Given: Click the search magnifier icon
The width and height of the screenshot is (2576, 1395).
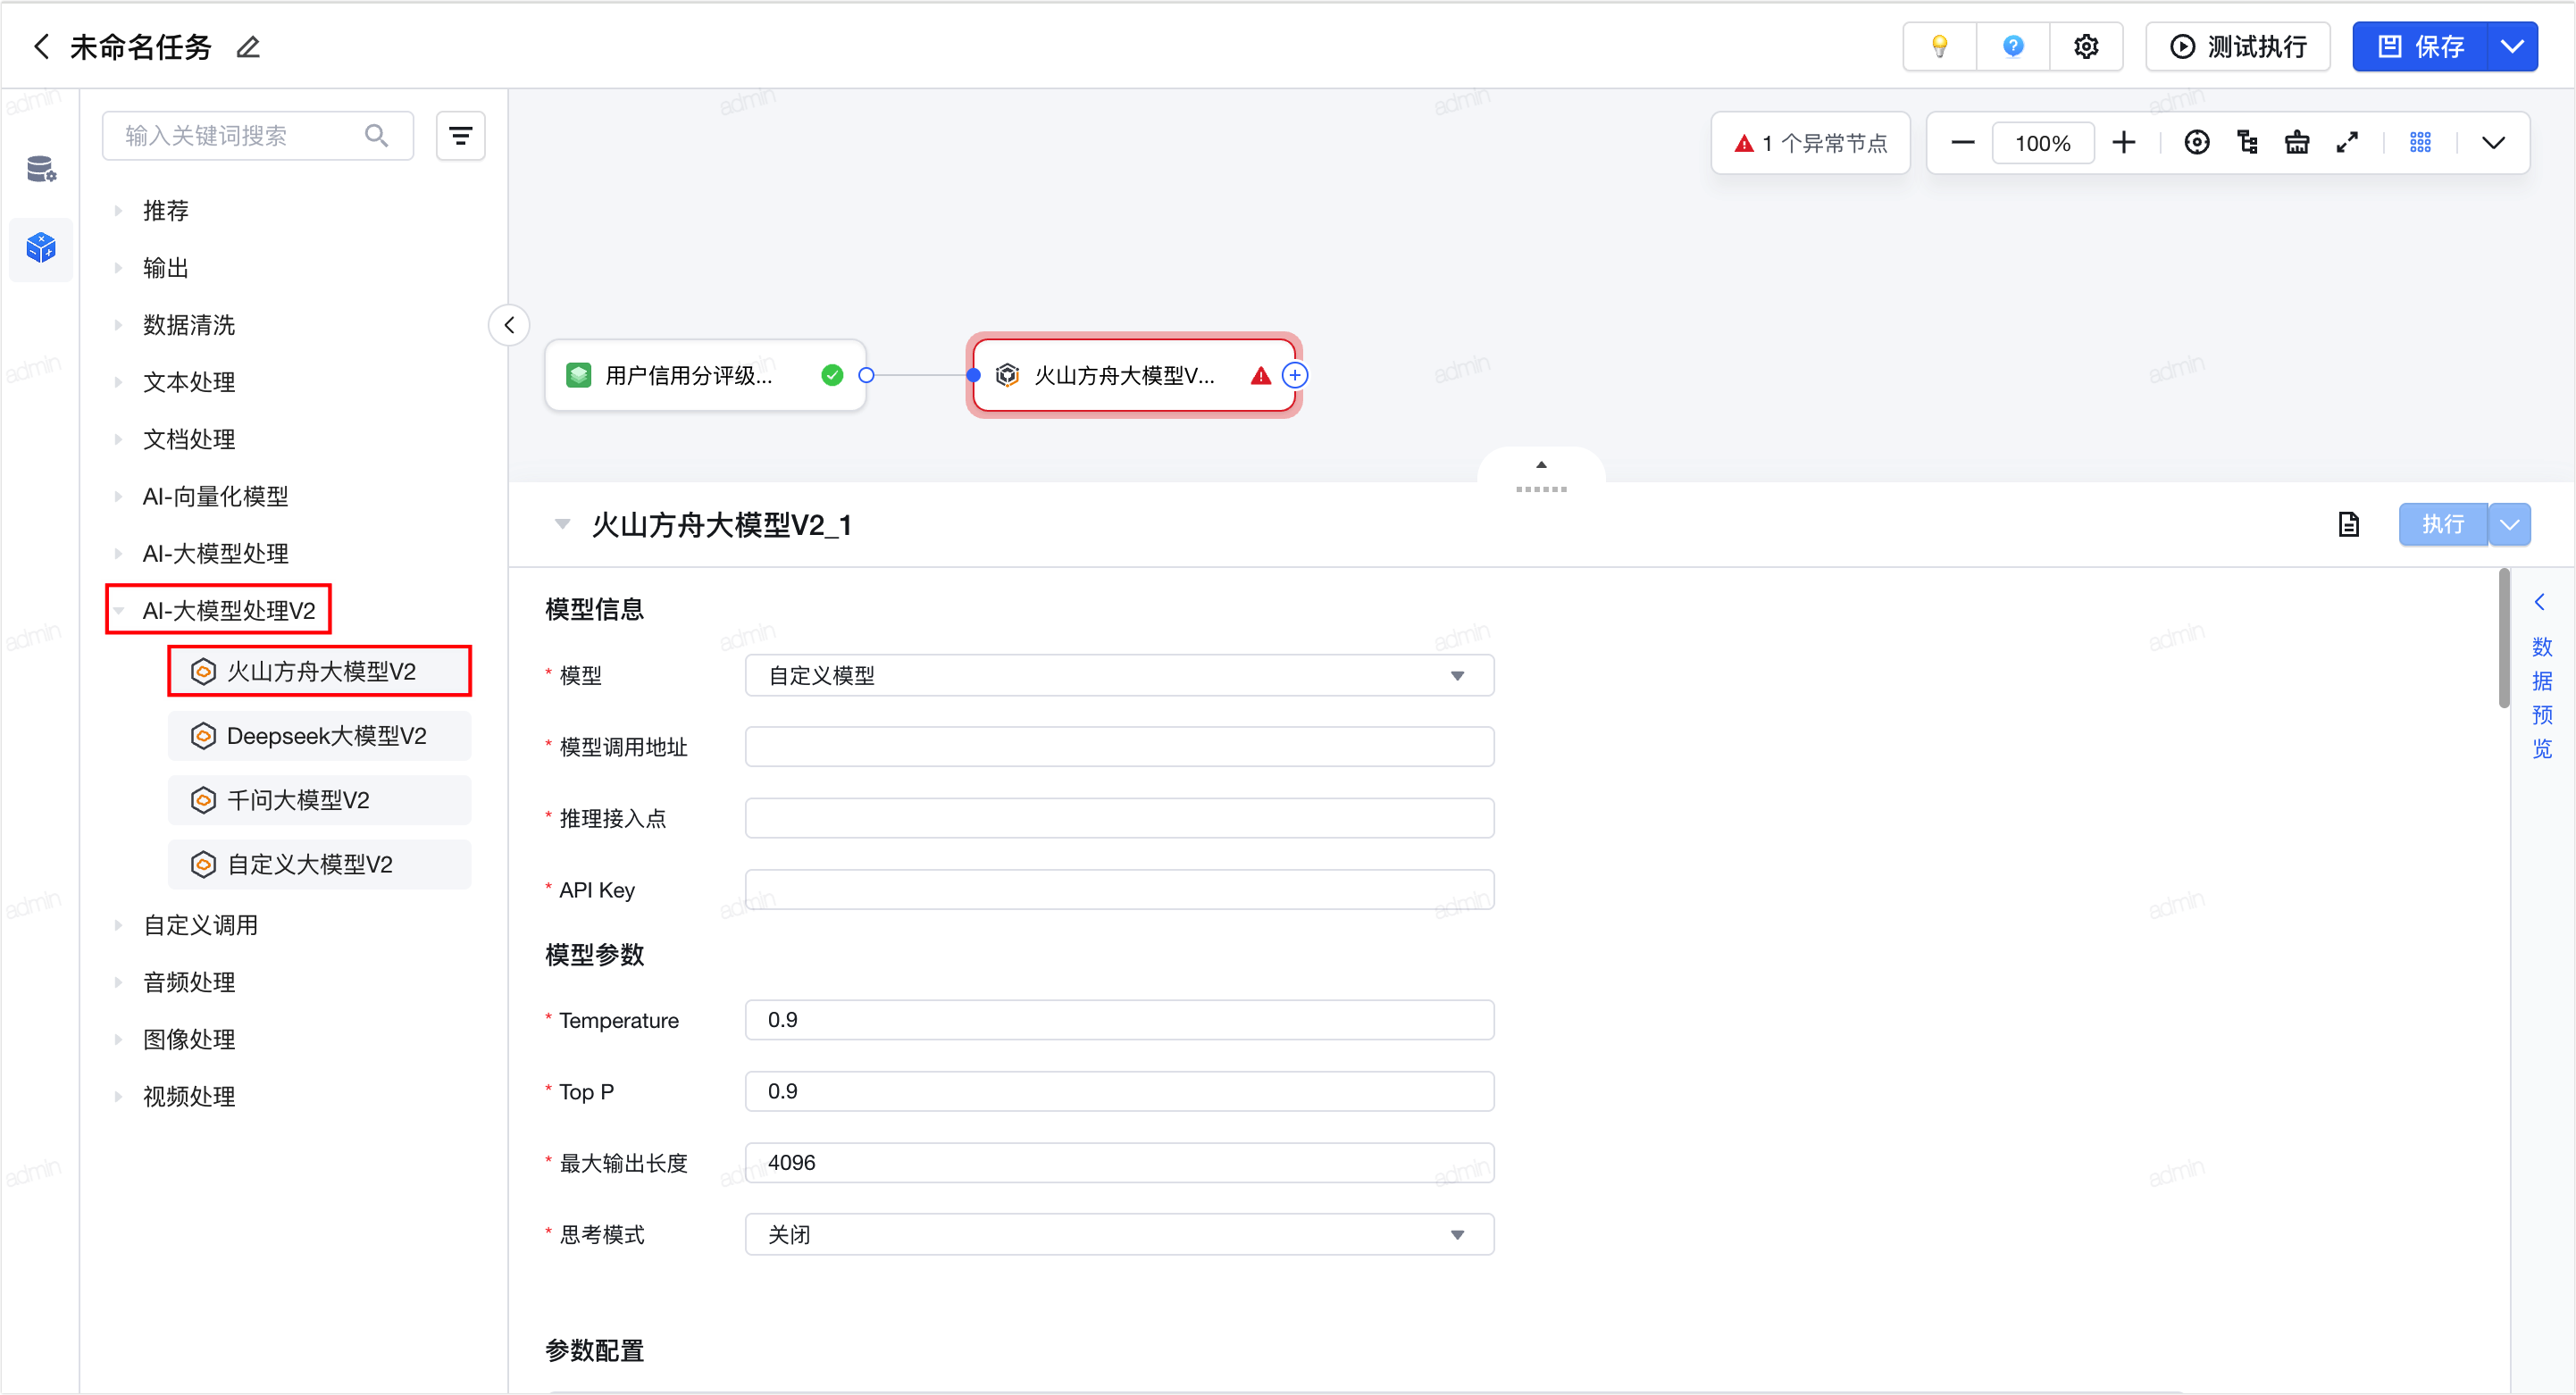Looking at the screenshot, I should click(377, 136).
